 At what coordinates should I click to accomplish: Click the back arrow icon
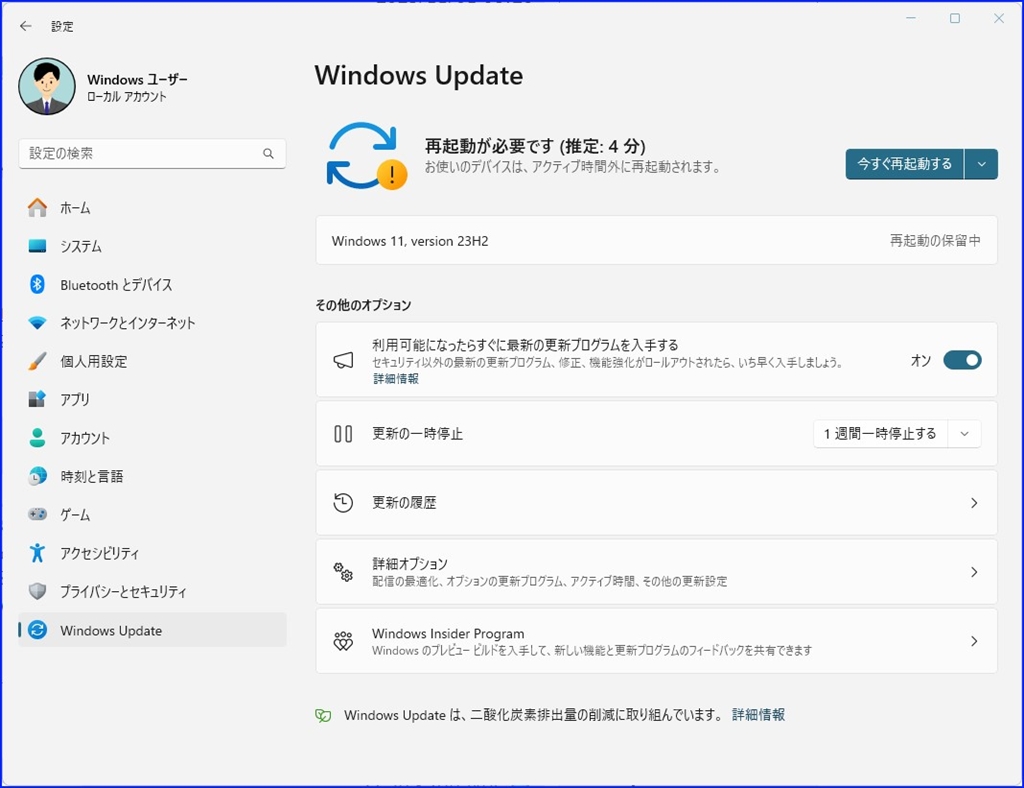coord(25,26)
